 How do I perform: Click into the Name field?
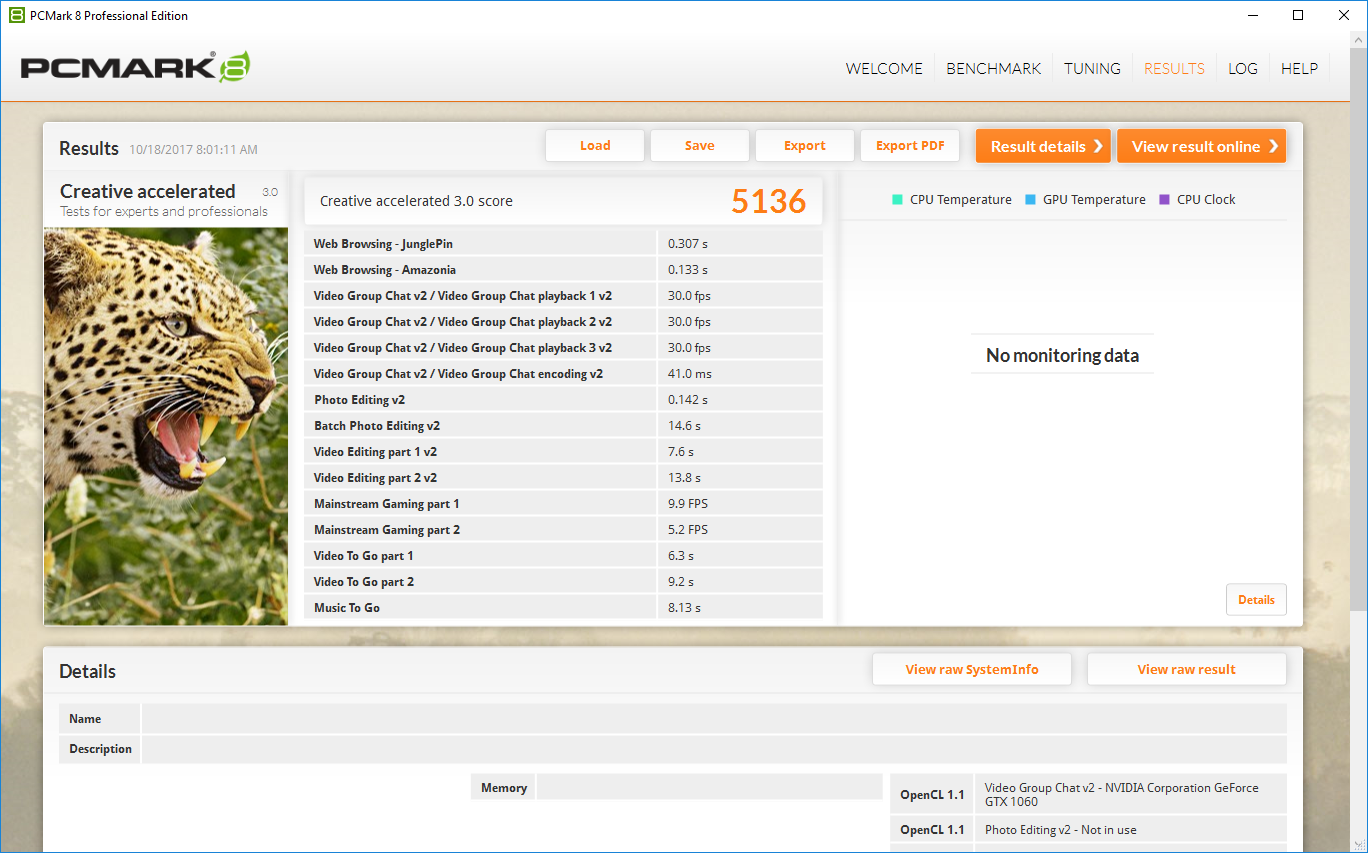click(x=713, y=719)
